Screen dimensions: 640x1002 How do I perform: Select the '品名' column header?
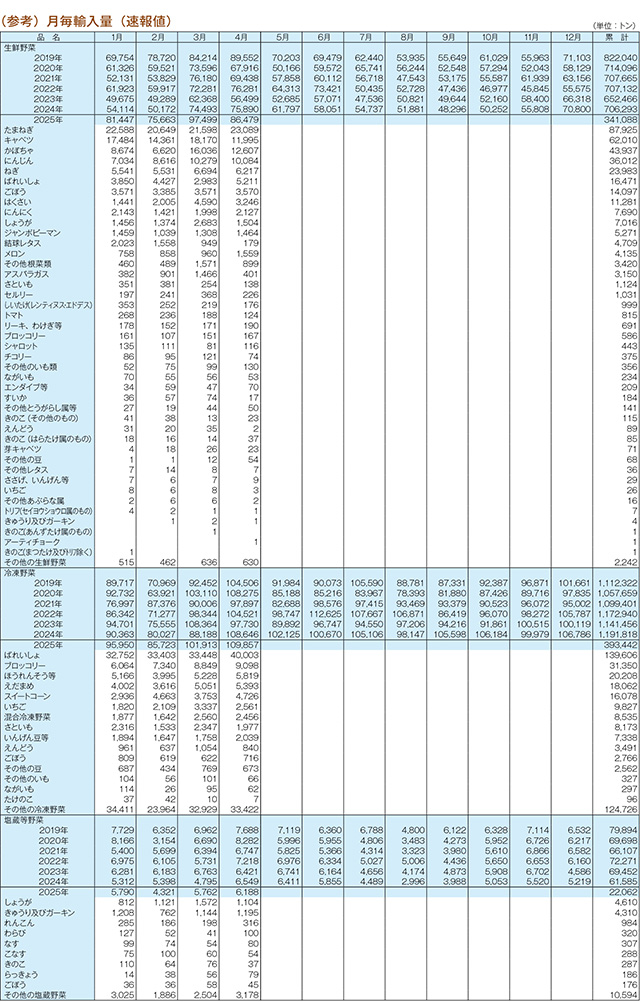pos(48,37)
